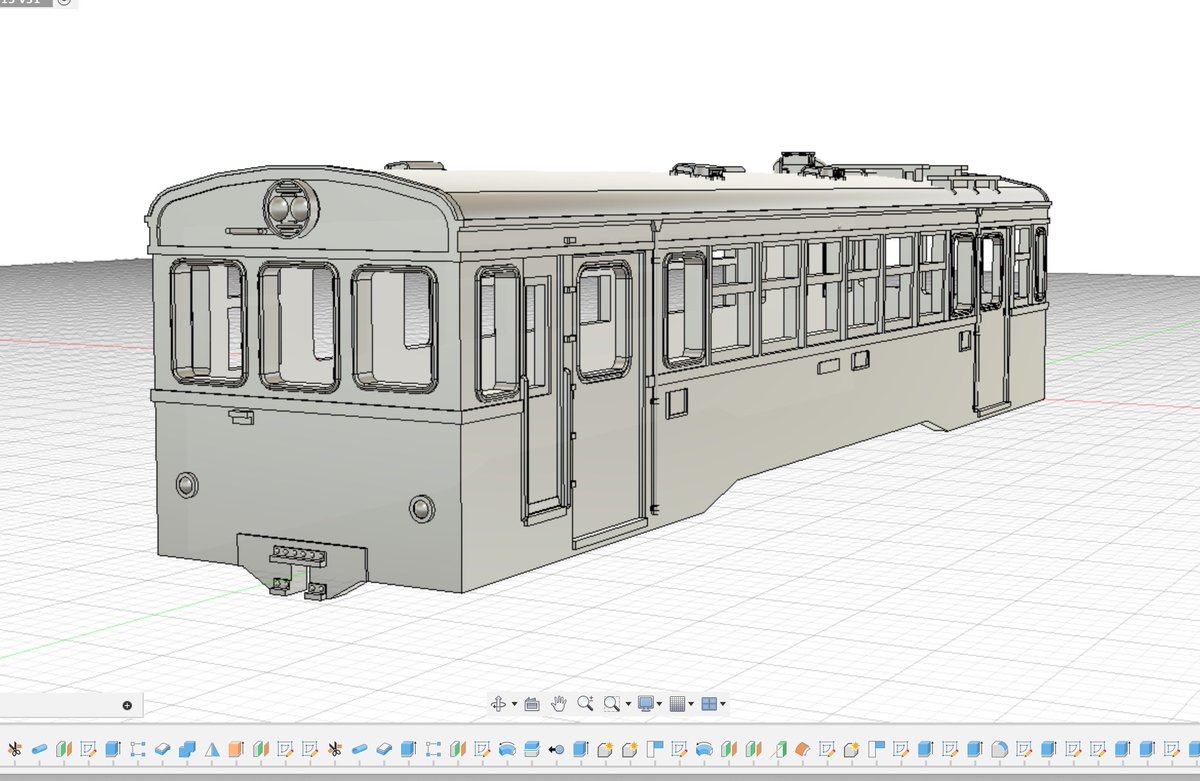The width and height of the screenshot is (1200, 781).
Task: Click the Look At camera icon
Action: tap(532, 704)
